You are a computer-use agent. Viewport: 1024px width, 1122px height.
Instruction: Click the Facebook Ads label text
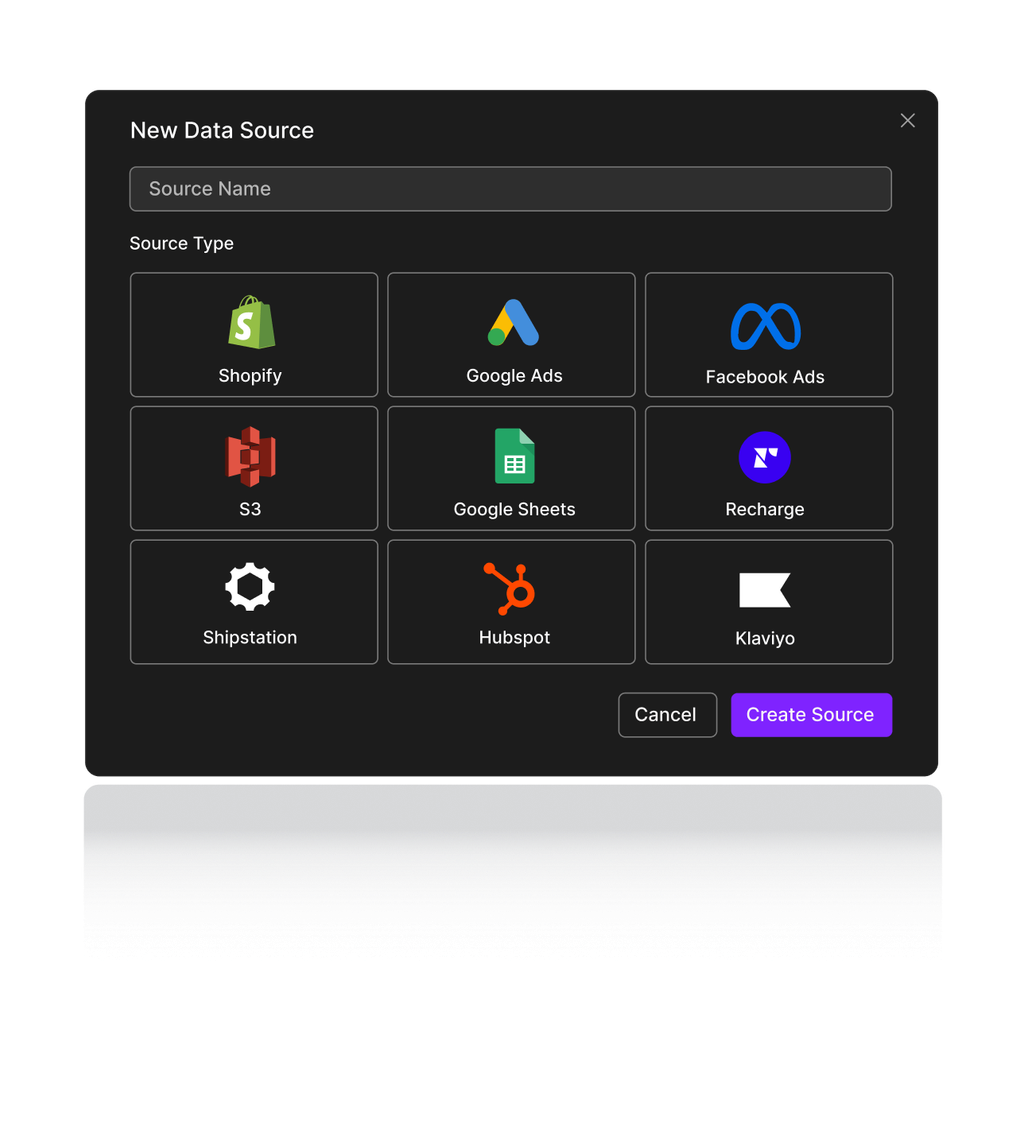tap(764, 377)
